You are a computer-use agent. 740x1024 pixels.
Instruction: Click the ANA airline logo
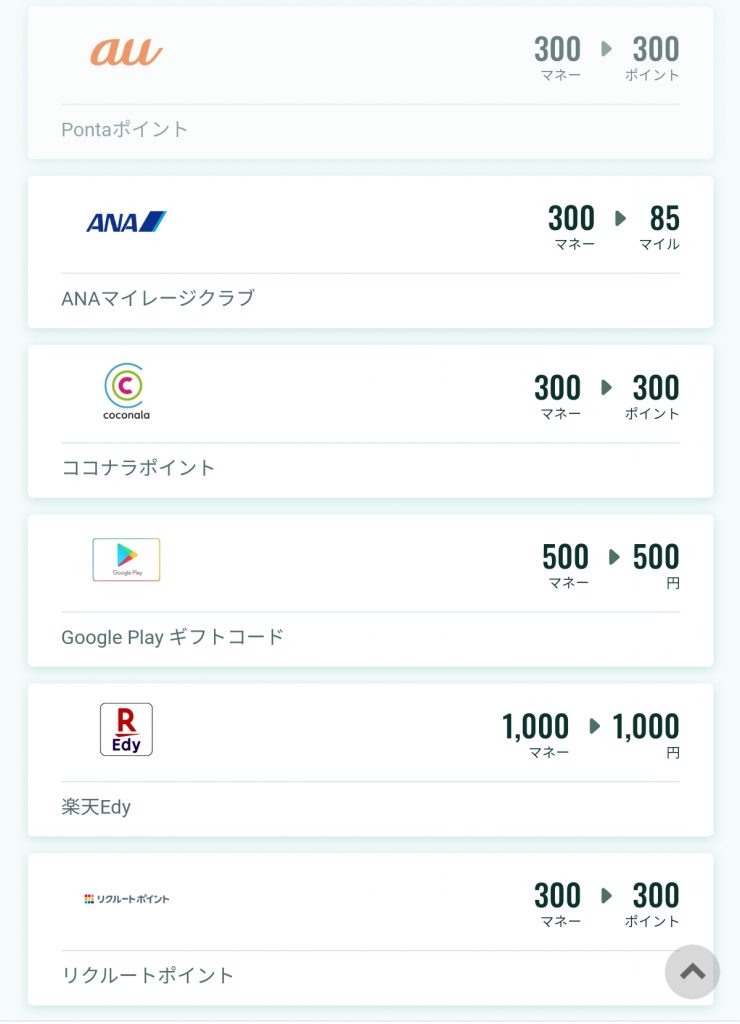126,222
